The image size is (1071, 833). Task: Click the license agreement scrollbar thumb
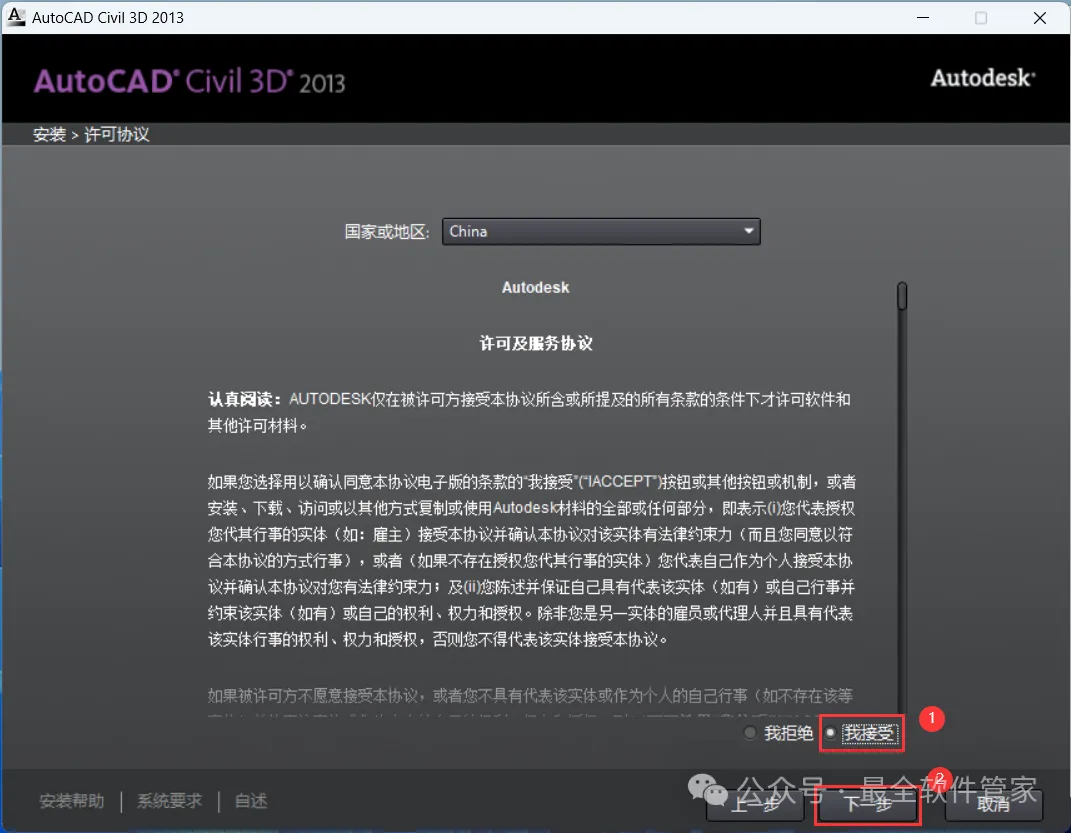pos(902,296)
